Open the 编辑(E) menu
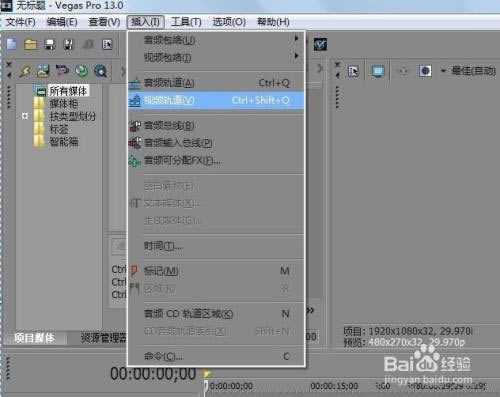The height and width of the screenshot is (397, 500). point(62,22)
